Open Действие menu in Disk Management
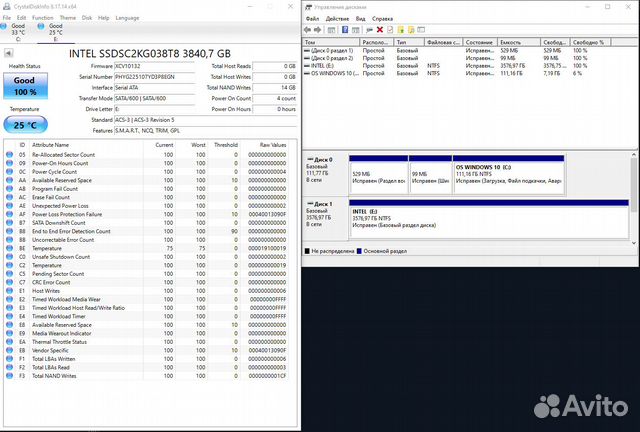The image size is (640, 432). (337, 19)
